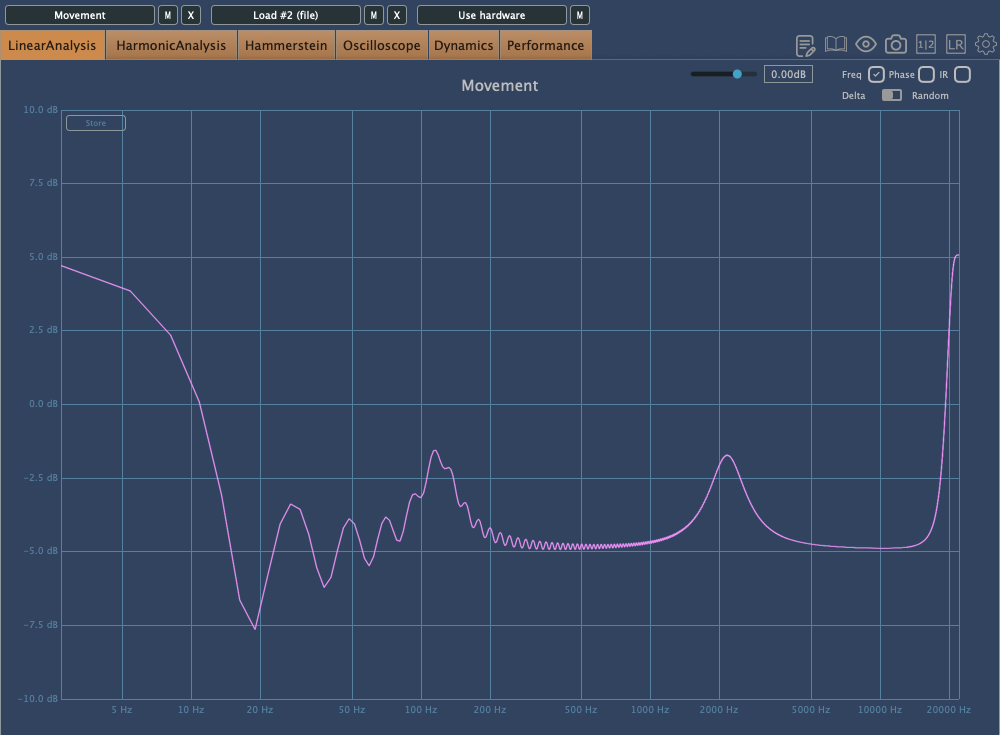Click the X button next to Load #2
The height and width of the screenshot is (735, 1000).
pyautogui.click(x=397, y=15)
